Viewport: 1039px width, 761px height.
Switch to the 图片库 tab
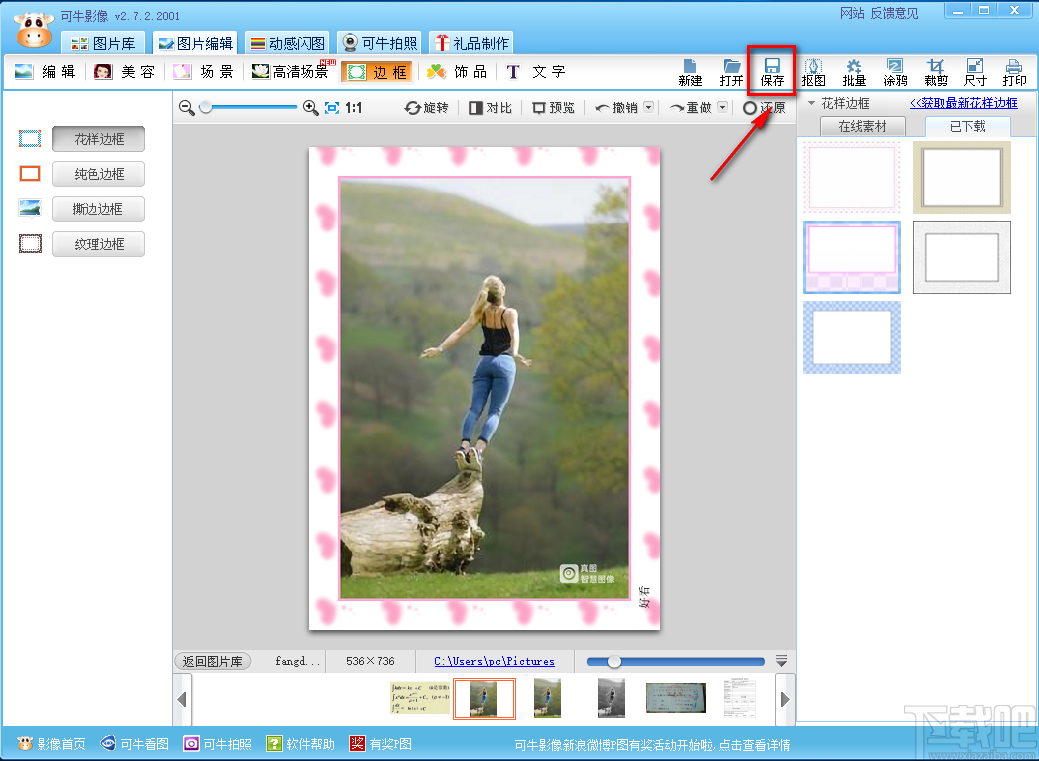(x=103, y=44)
